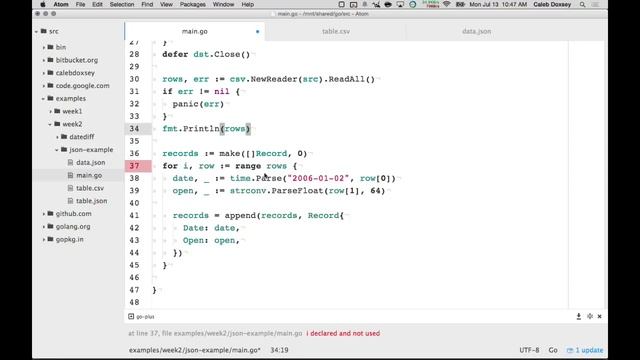640x360 pixels.
Task: Click line number 37 with error highlight
Action: coord(135,166)
